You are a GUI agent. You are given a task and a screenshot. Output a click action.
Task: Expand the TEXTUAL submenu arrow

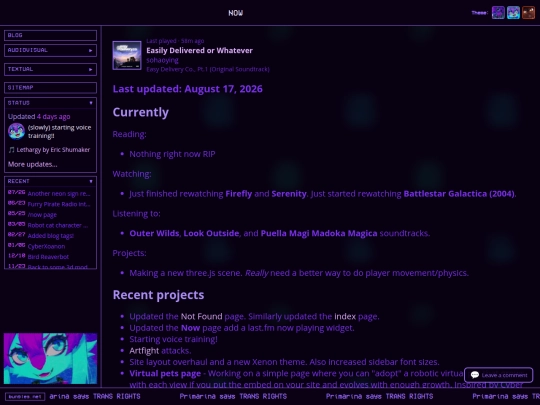[91, 70]
